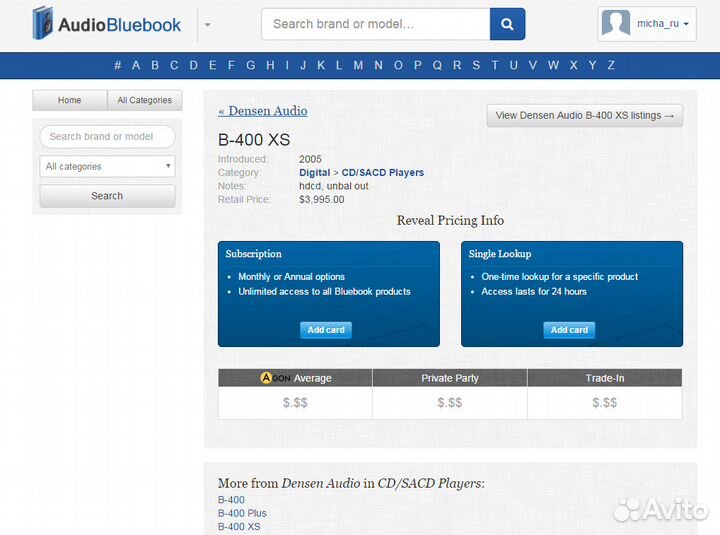Select letter J in alphabet bar

coord(303,65)
